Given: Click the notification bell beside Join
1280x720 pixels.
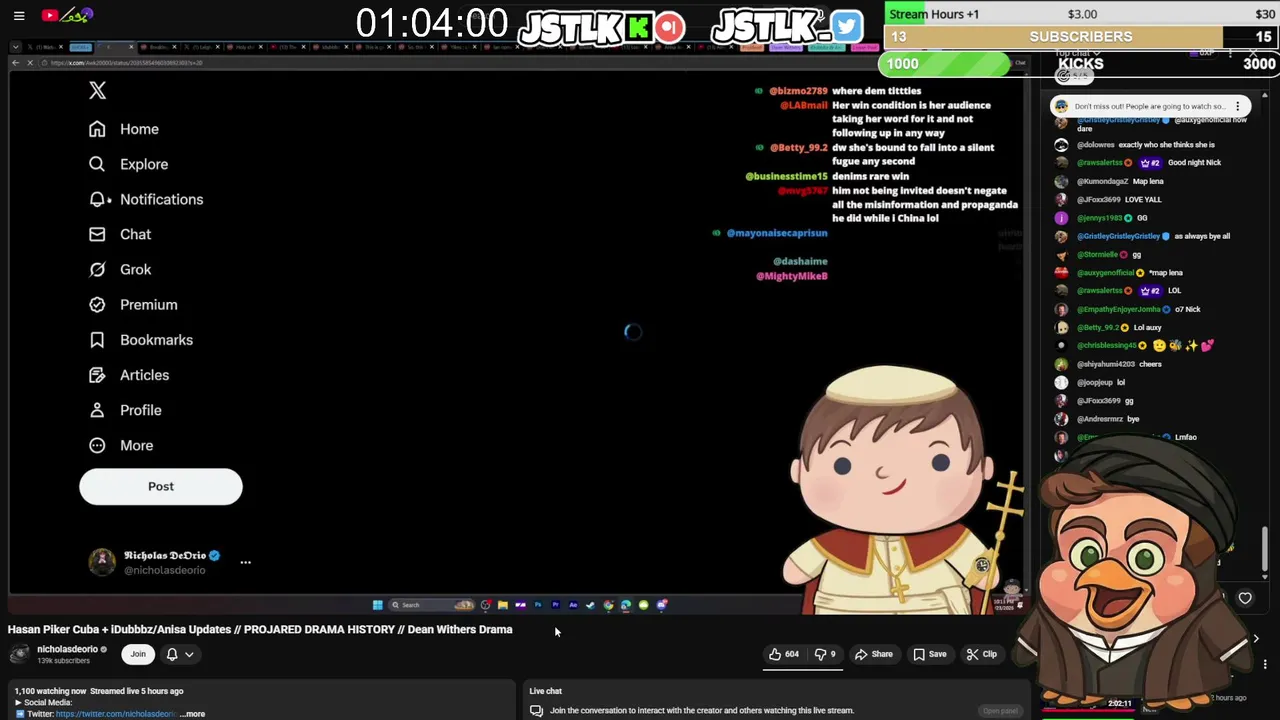Looking at the screenshot, I should pyautogui.click(x=172, y=654).
